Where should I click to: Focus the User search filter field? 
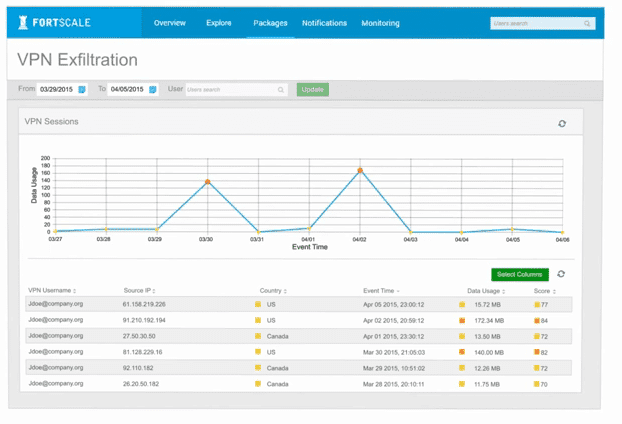click(x=231, y=90)
